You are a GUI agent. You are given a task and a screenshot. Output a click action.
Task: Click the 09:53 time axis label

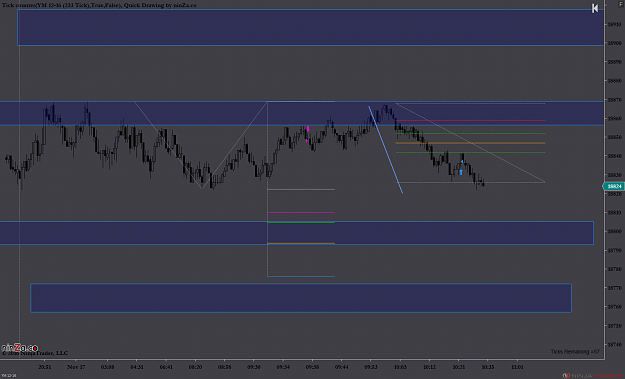click(x=371, y=367)
